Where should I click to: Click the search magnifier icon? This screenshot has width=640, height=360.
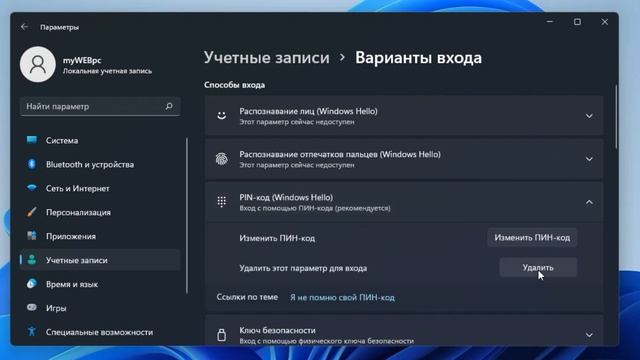pyautogui.click(x=169, y=106)
